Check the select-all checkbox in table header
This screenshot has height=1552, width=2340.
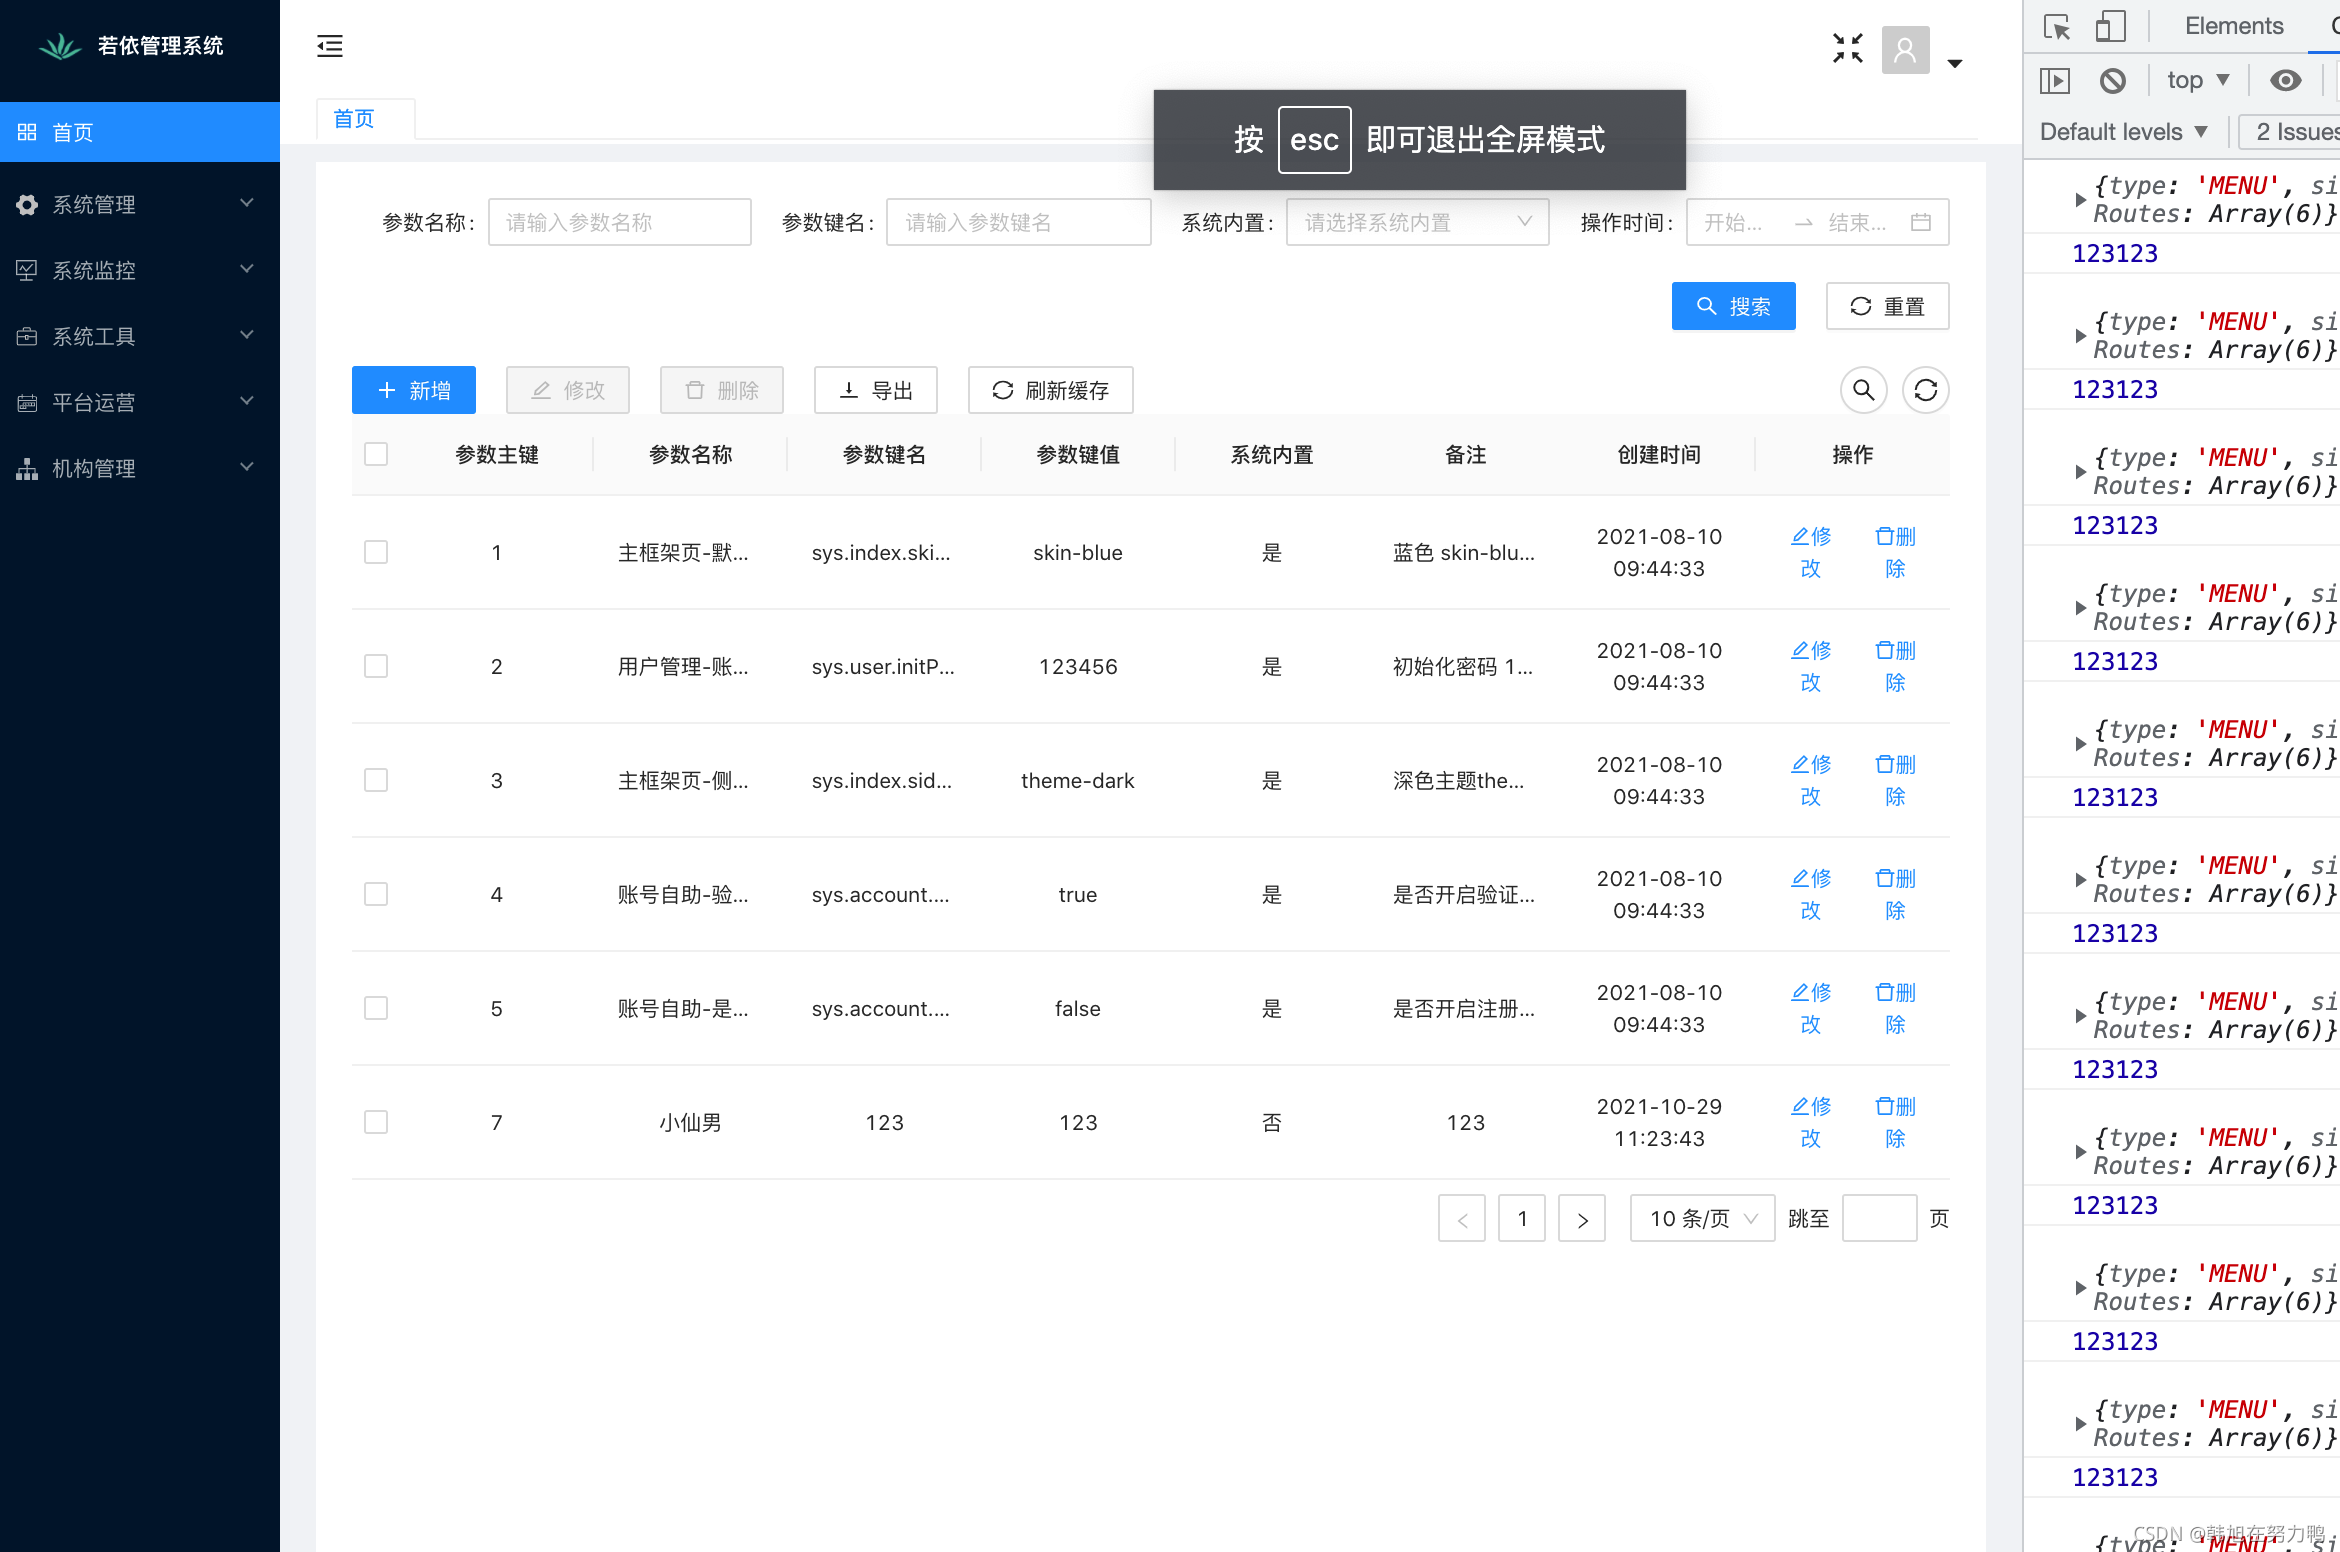[x=376, y=454]
